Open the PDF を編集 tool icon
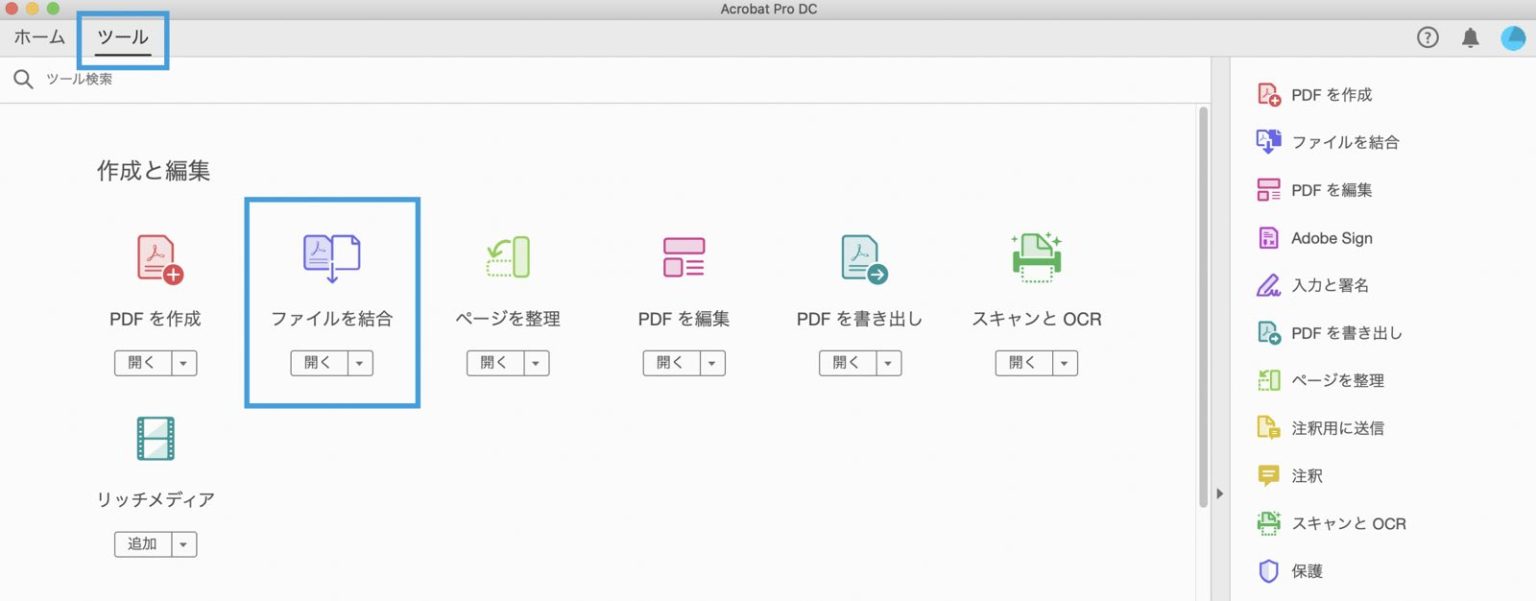Viewport: 1536px width, 601px height. tap(684, 259)
